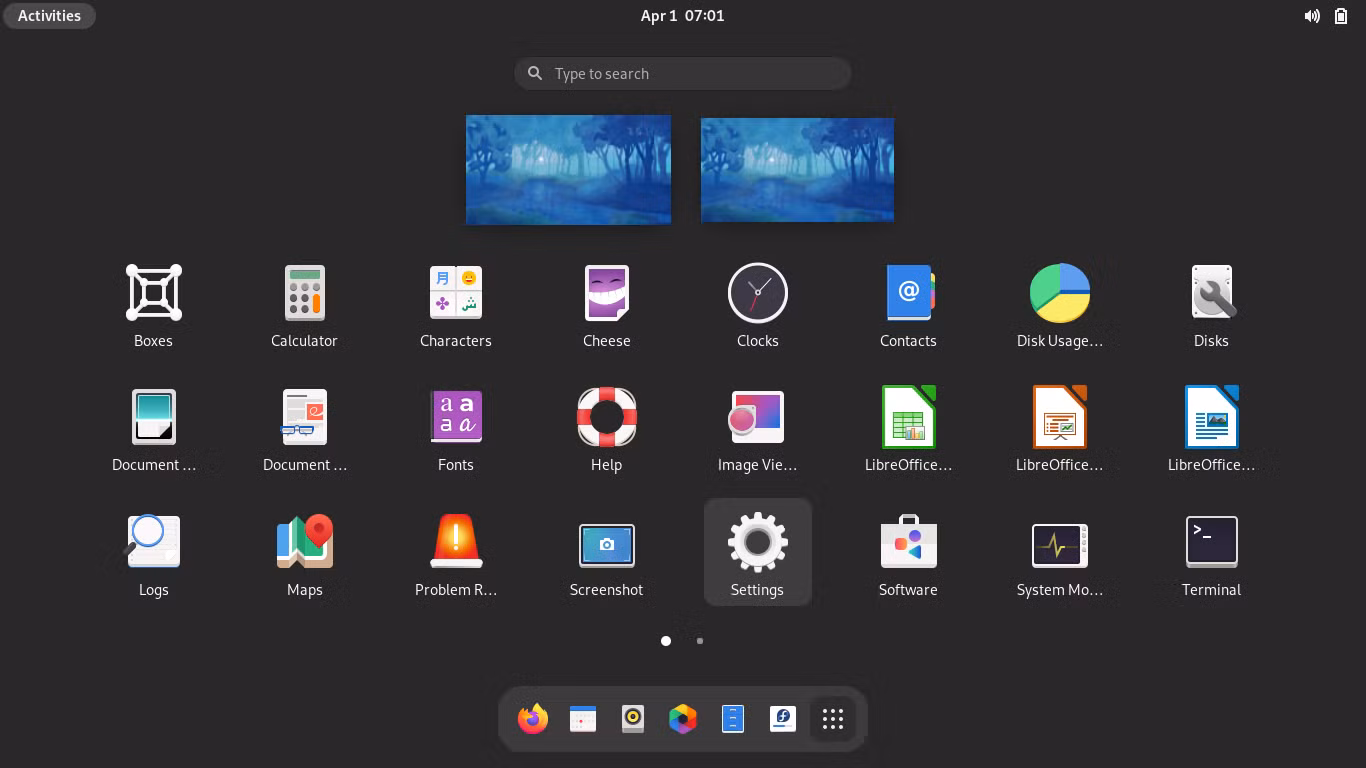Launch the Image Viewer app
Image resolution: width=1366 pixels, height=768 pixels.
pos(758,429)
